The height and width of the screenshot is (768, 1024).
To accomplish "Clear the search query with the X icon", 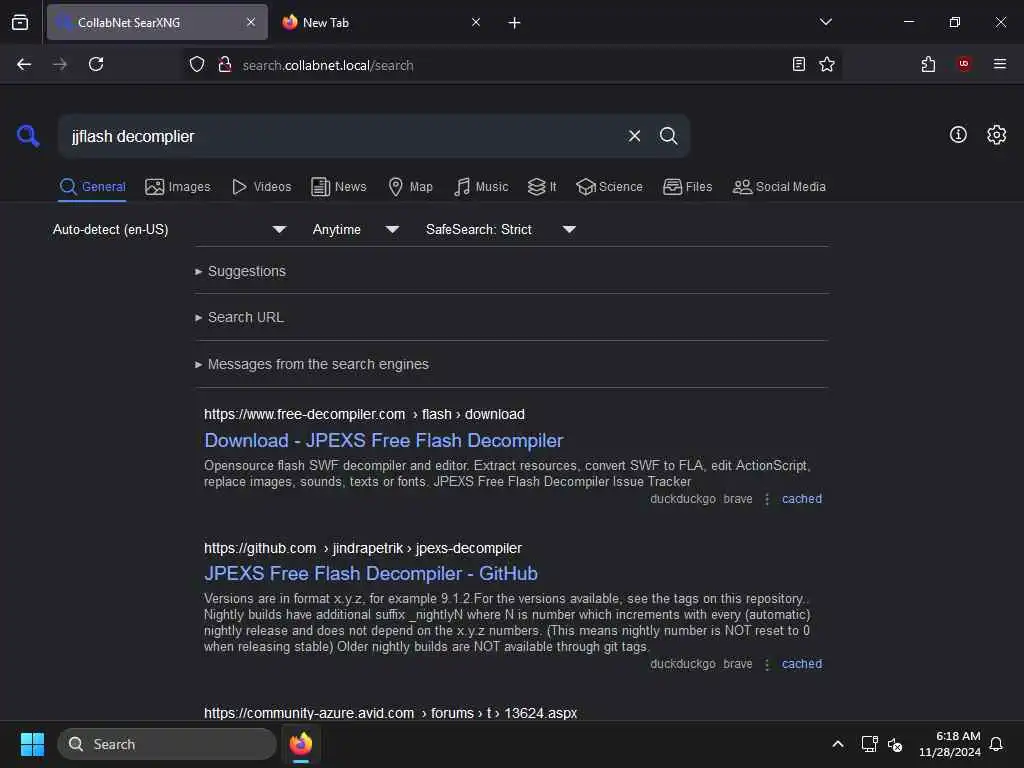I will tap(634, 136).
